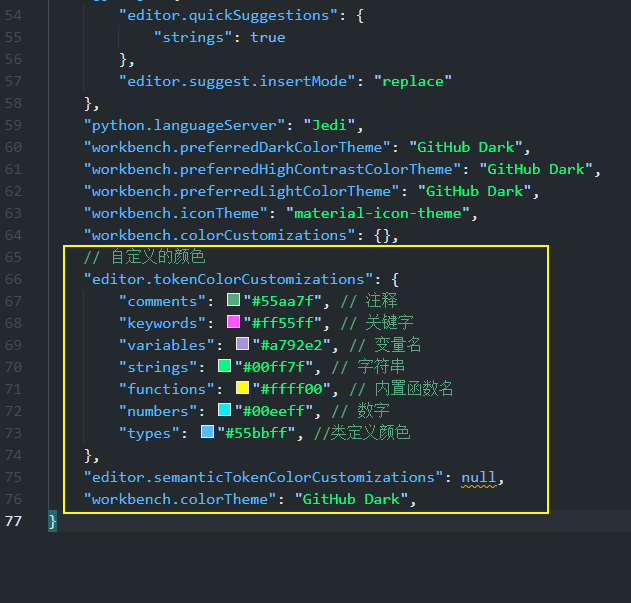Click the "editor.tokenColorCustomizations" key
The image size is (631, 603).
[x=228, y=279]
